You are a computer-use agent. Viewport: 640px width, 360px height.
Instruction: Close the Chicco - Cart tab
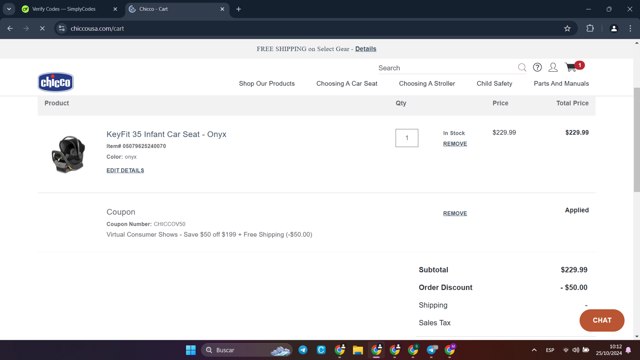222,9
